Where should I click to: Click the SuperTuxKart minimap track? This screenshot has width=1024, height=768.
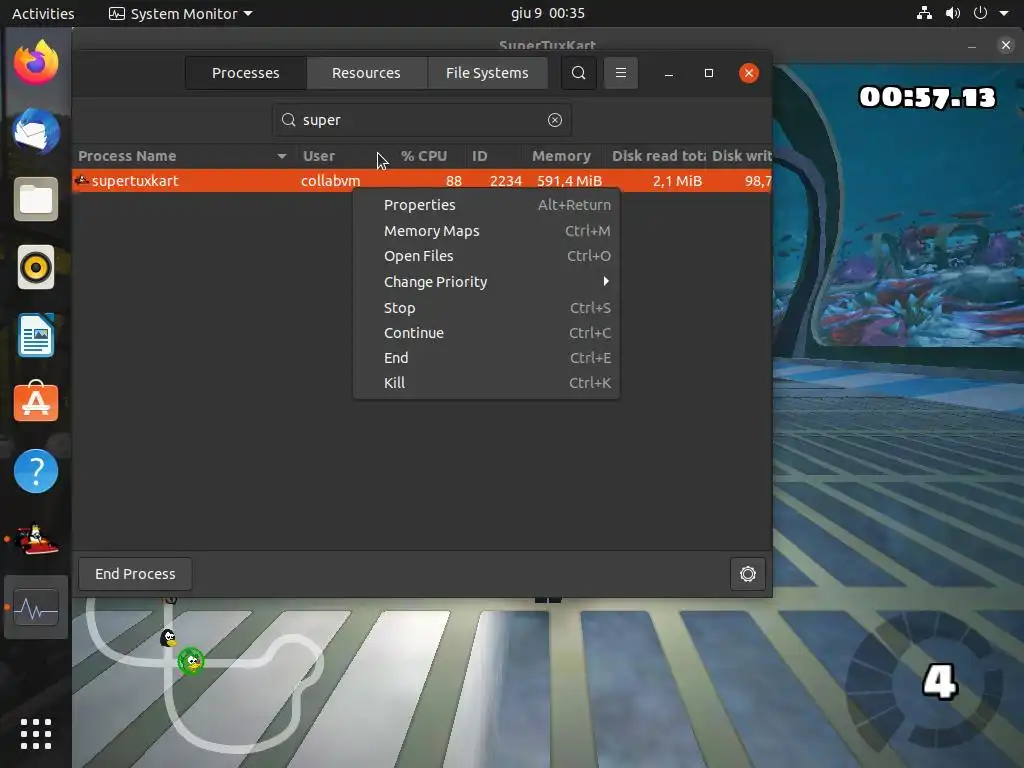click(204, 673)
